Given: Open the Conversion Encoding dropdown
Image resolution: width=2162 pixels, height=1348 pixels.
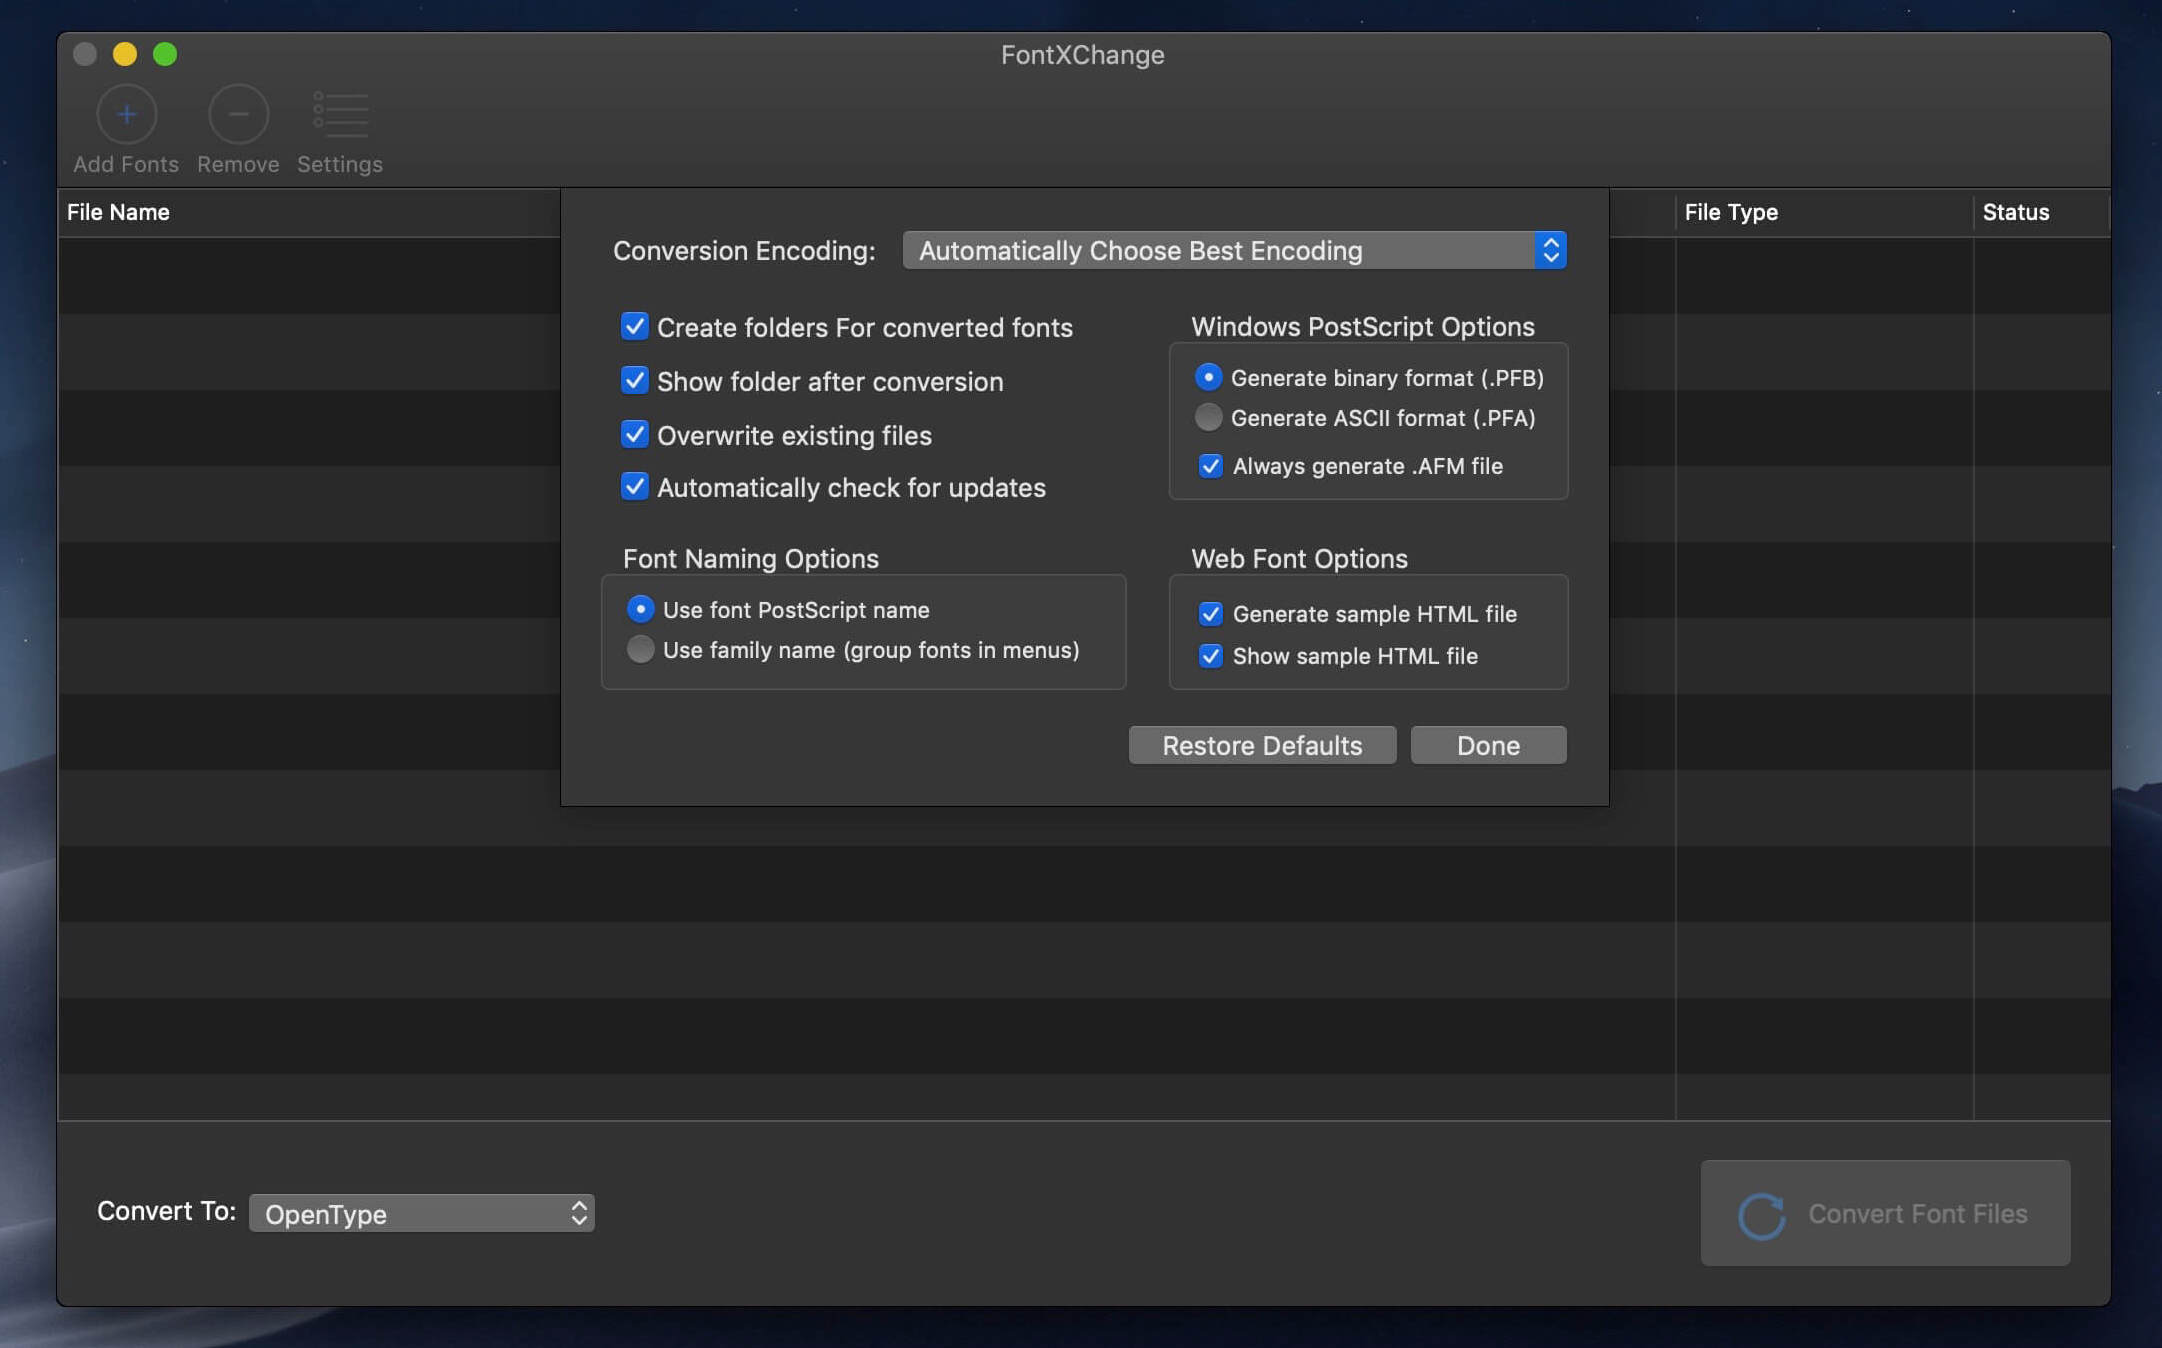Looking at the screenshot, I should point(1234,250).
